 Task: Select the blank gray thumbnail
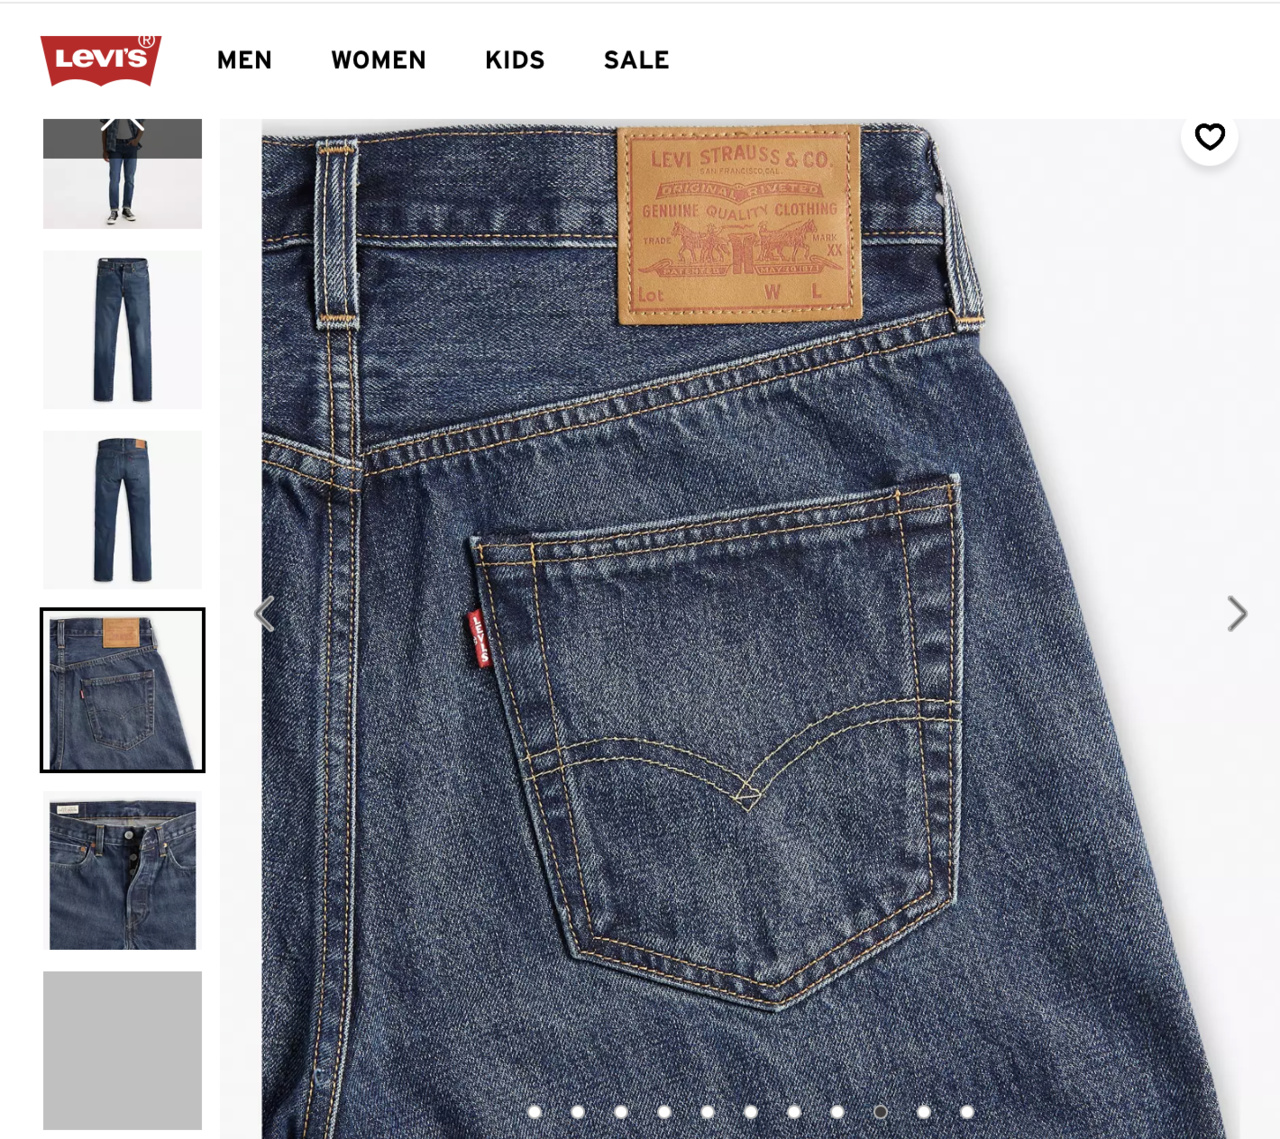pos(122,1050)
